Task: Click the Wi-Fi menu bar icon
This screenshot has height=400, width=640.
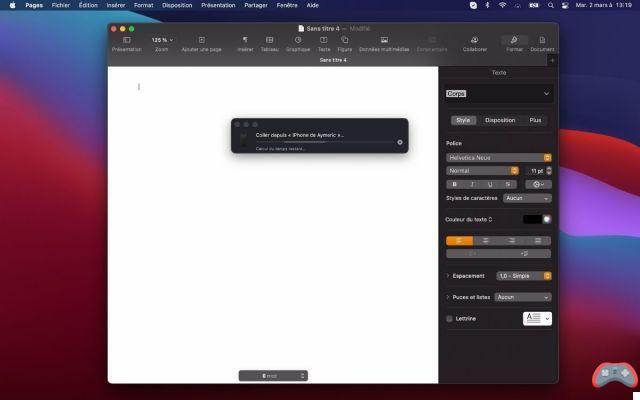Action: pyautogui.click(x=502, y=5)
